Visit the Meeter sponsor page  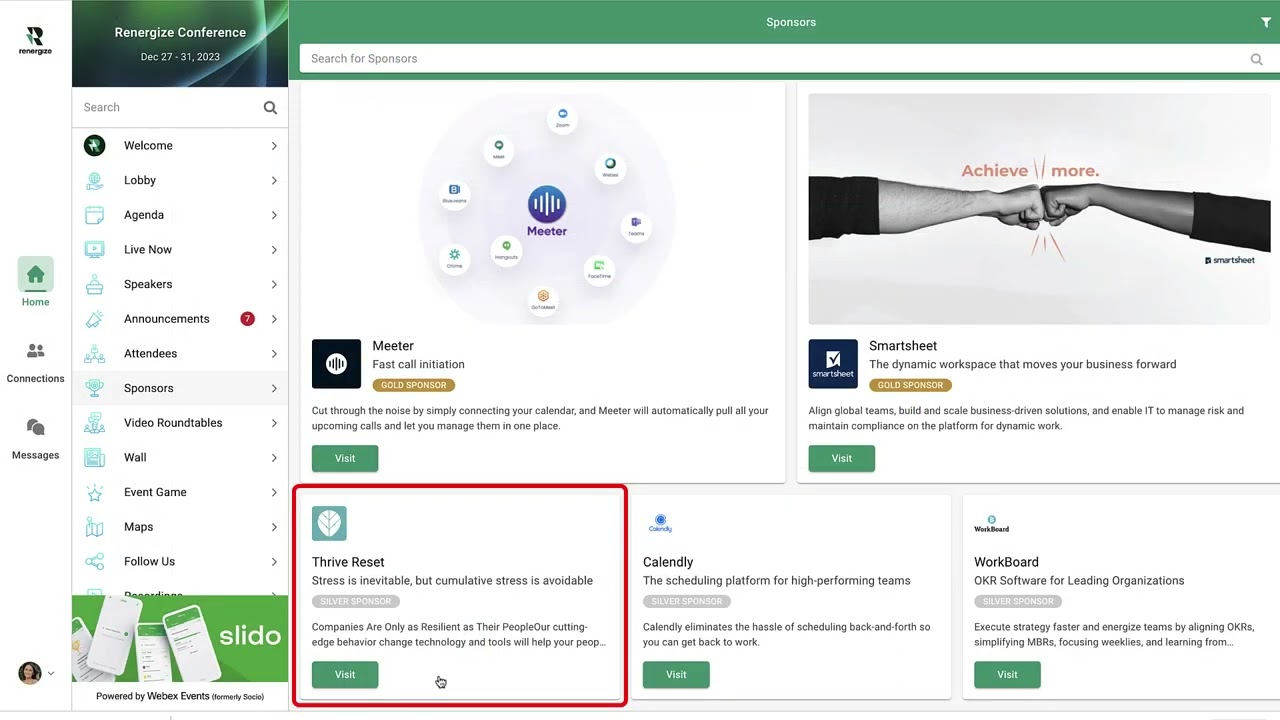pos(345,458)
